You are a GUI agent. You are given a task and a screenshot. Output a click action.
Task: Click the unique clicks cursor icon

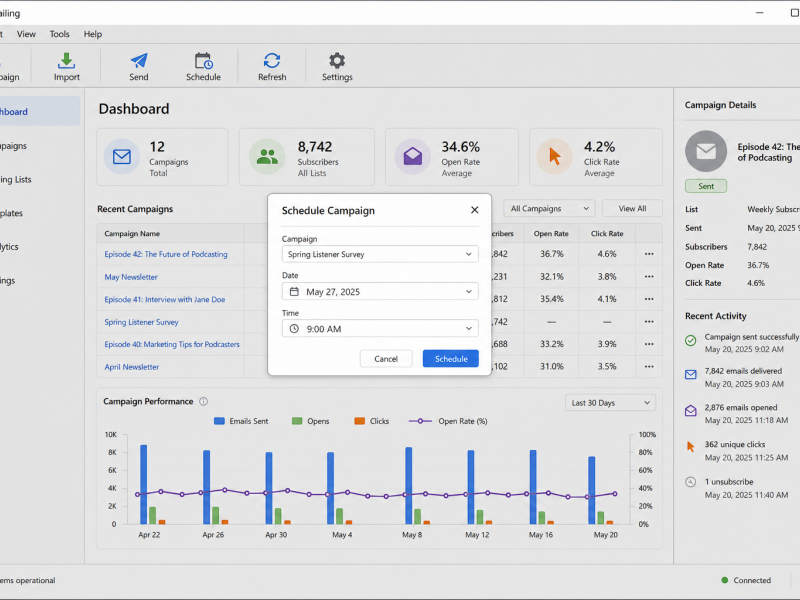690,447
